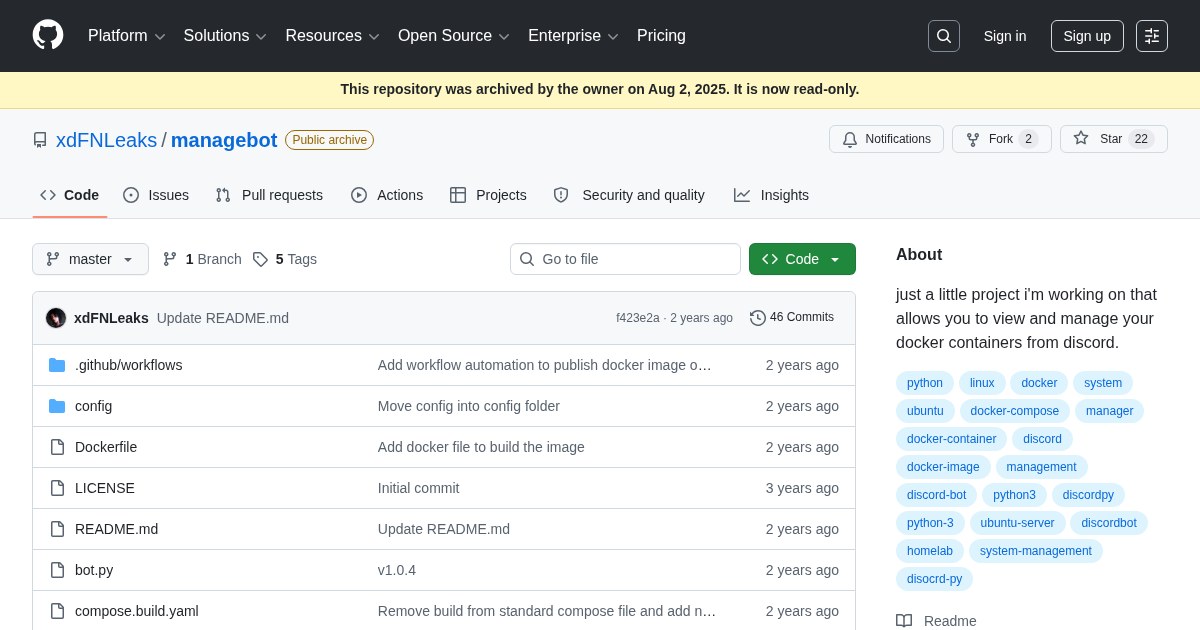This screenshot has height=630, width=1200.
Task: Click the tag icon beside 5 Tags
Action: 260,259
